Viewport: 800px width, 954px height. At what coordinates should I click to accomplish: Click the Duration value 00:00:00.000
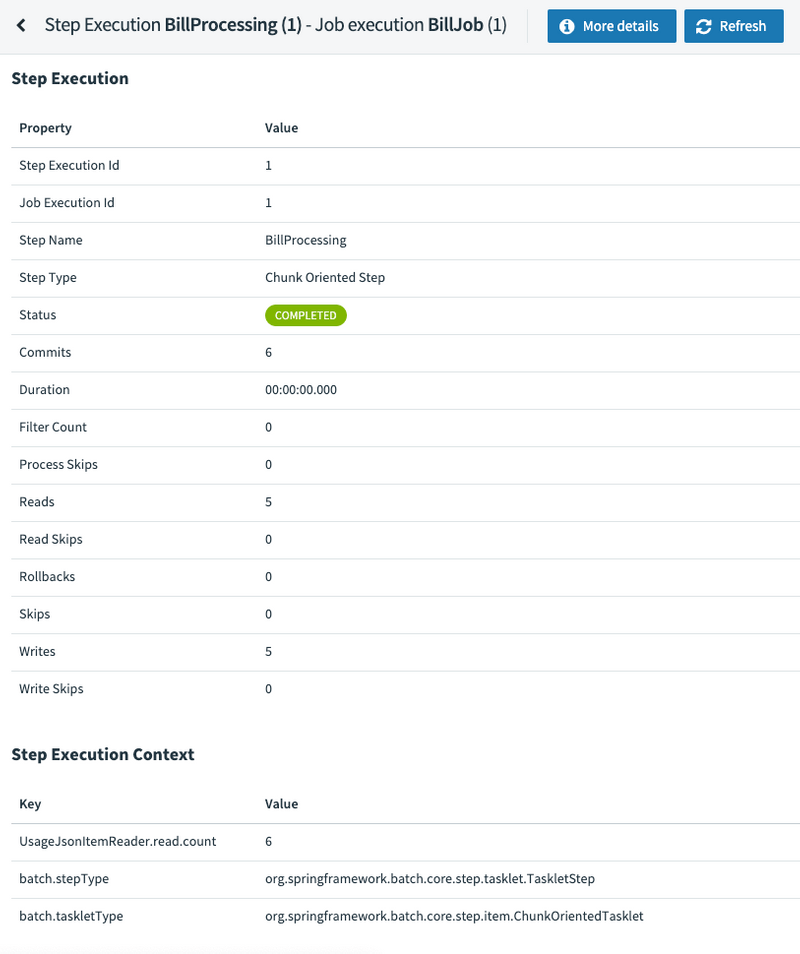pos(301,389)
